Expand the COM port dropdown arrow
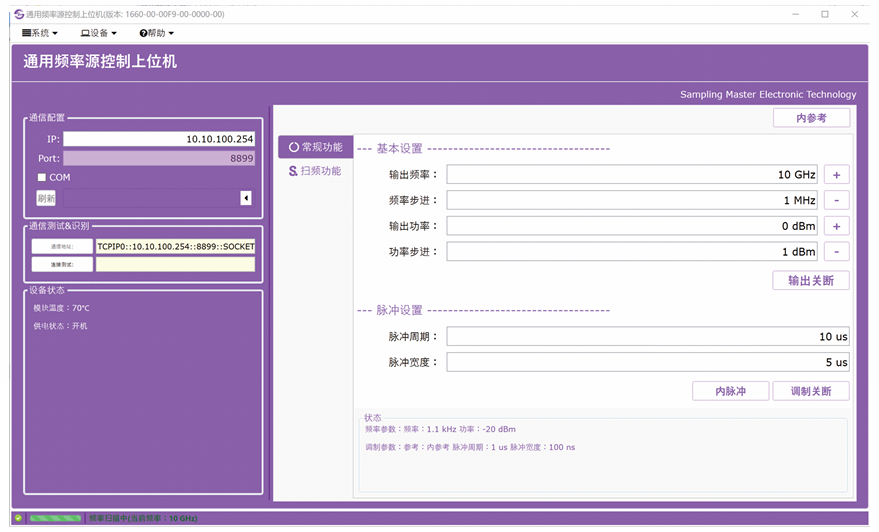This screenshot has height=532, width=879. (x=246, y=198)
